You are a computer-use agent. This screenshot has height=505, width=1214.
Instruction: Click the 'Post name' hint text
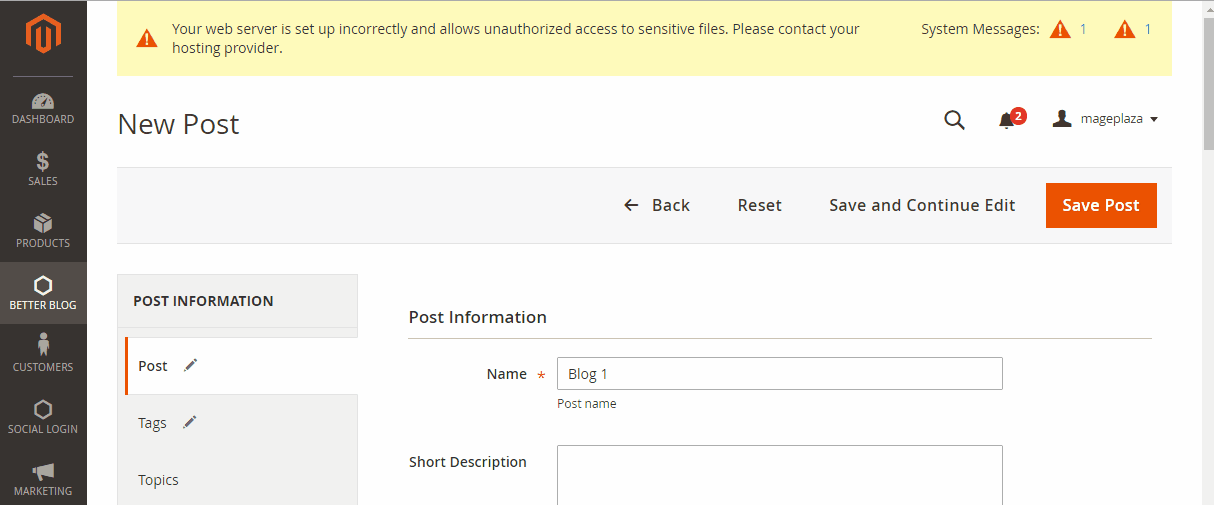(587, 404)
